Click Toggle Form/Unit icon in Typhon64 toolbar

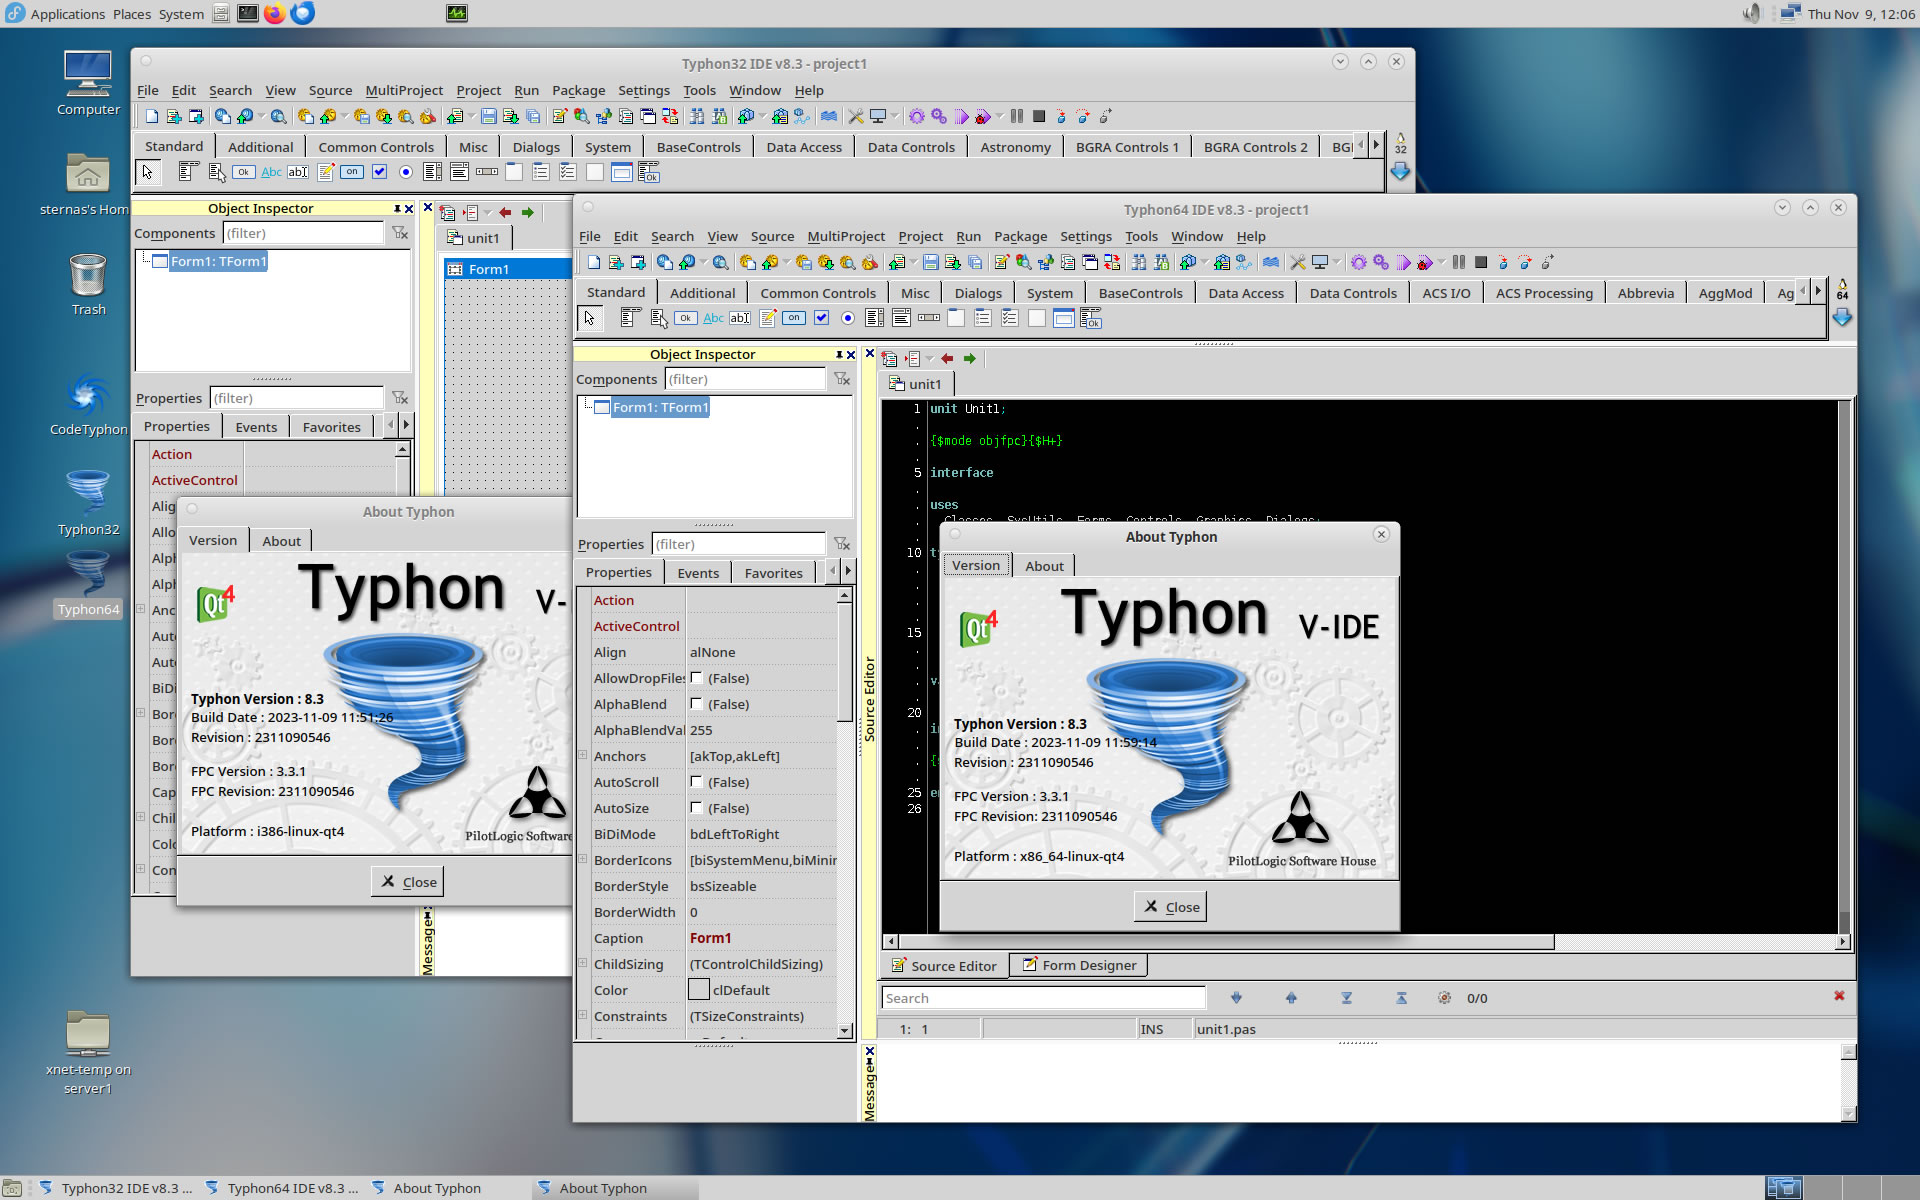[x=1112, y=262]
